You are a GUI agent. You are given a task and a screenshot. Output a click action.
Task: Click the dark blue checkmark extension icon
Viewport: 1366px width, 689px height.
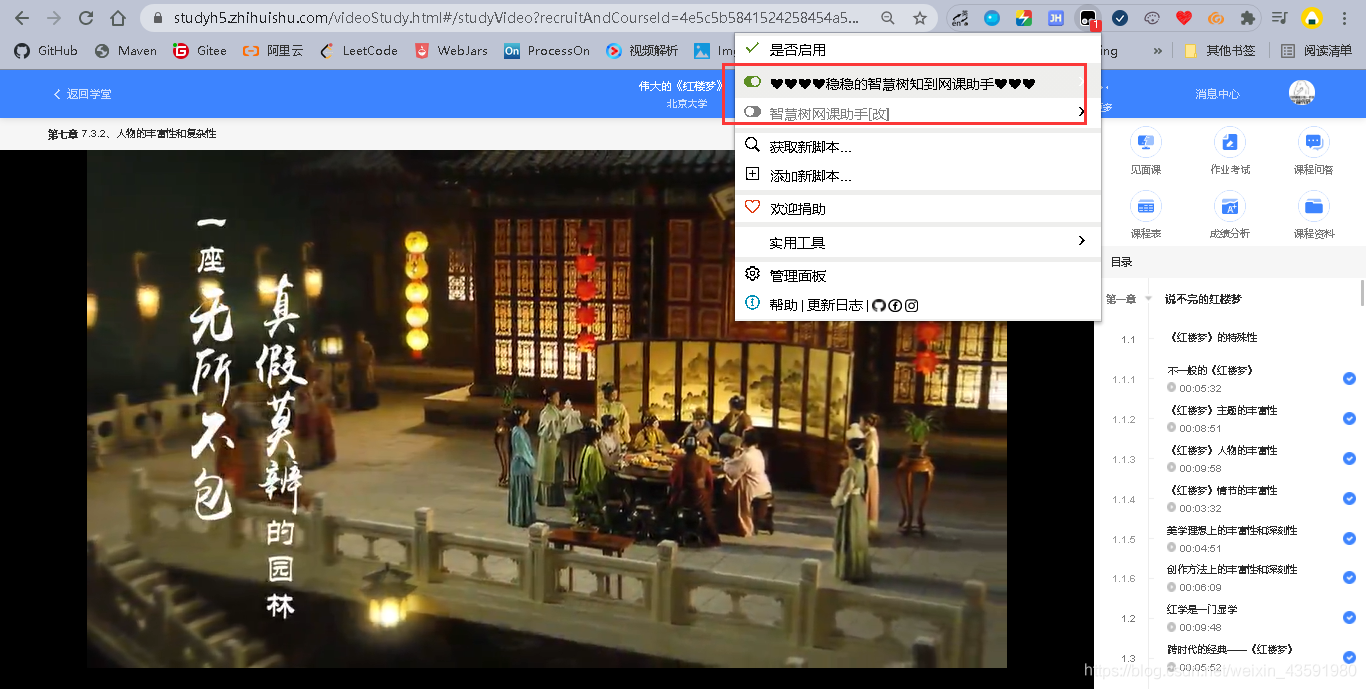[1120, 18]
